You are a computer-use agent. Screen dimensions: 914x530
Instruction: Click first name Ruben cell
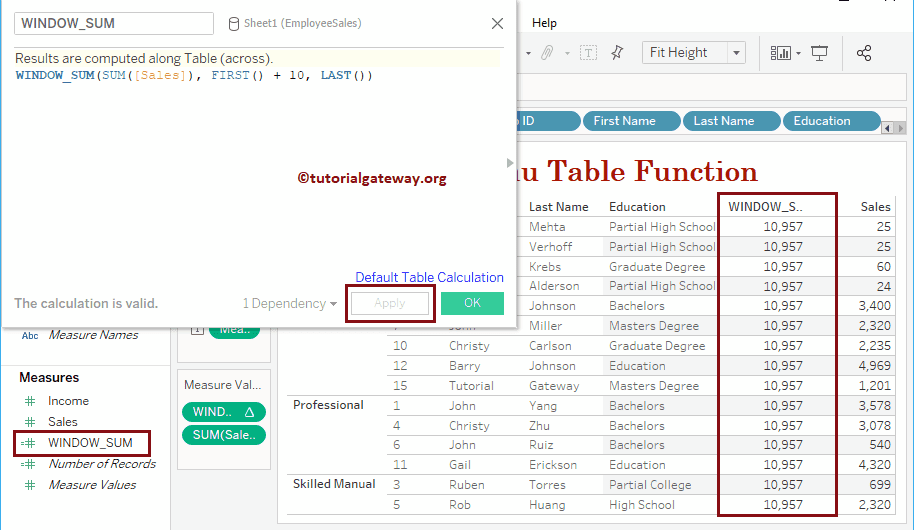click(x=466, y=485)
